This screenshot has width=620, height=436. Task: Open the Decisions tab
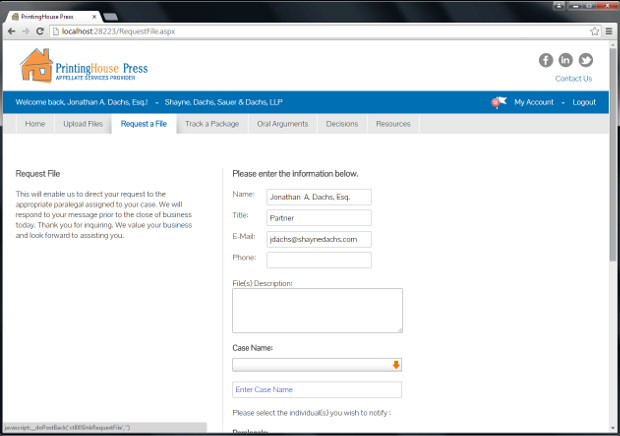[342, 124]
